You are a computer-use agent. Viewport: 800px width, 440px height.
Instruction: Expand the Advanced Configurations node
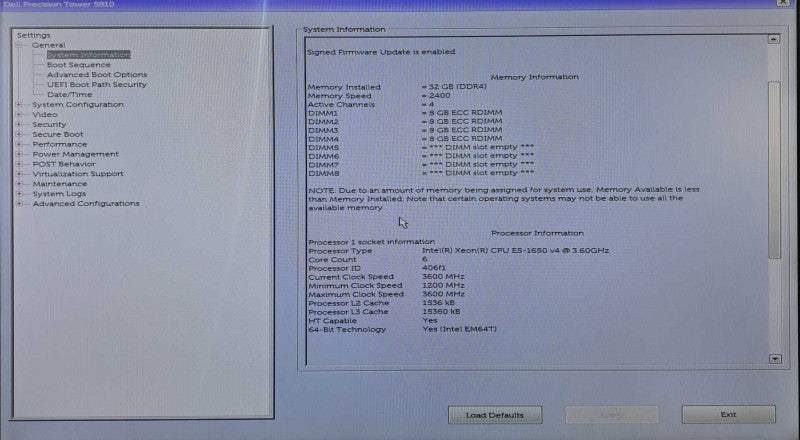pyautogui.click(x=19, y=204)
